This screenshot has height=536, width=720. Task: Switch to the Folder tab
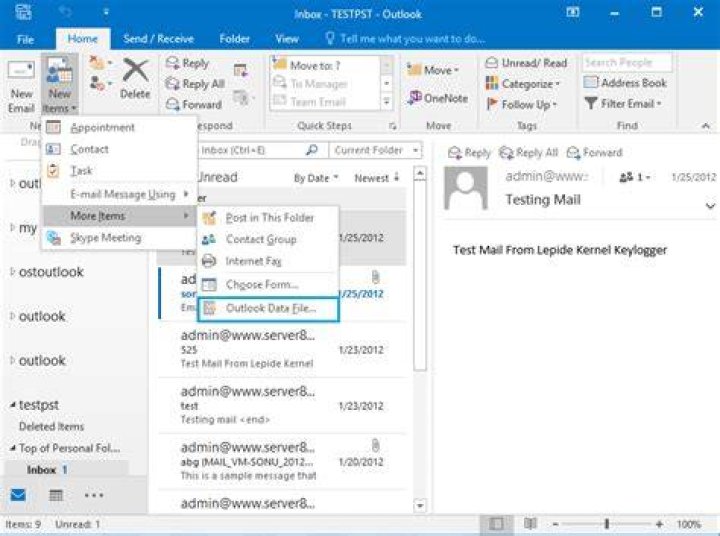tap(234, 39)
